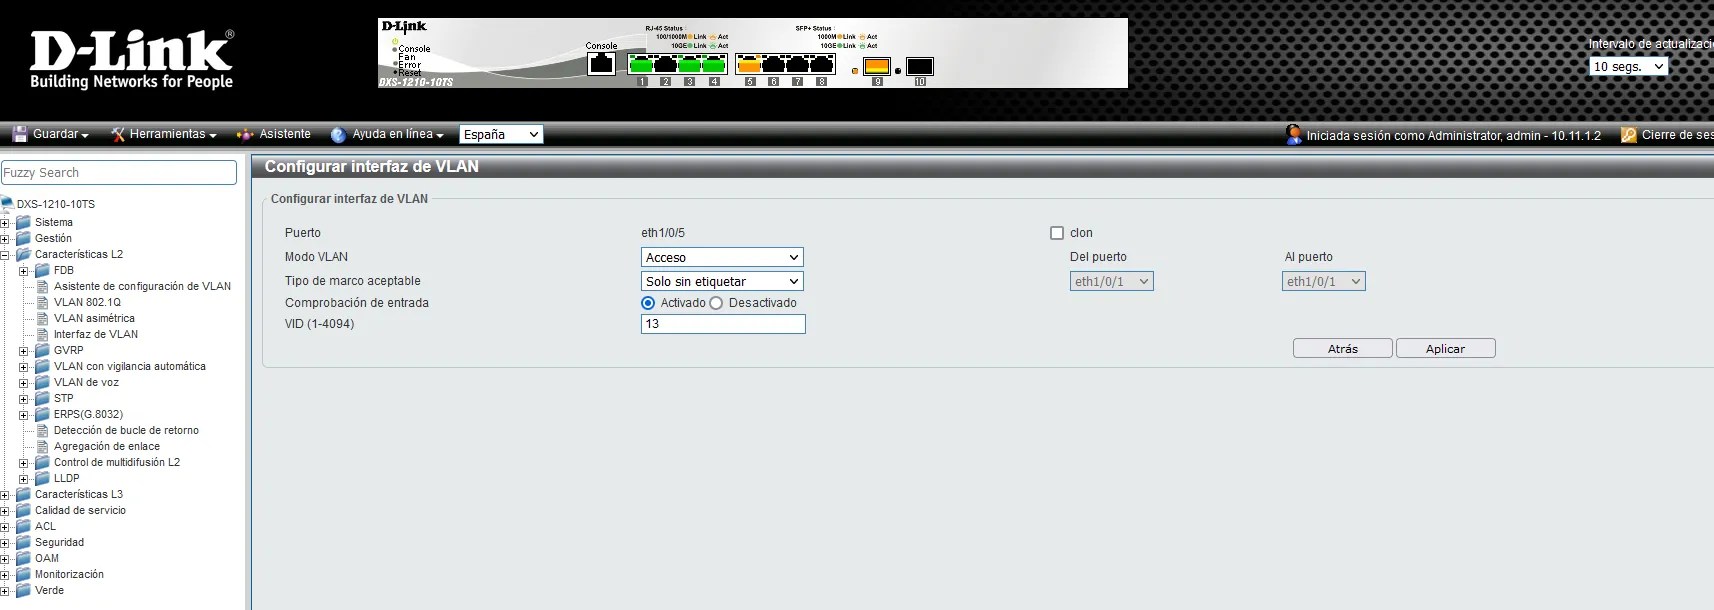Expand the GVRP tree node

coord(24,351)
